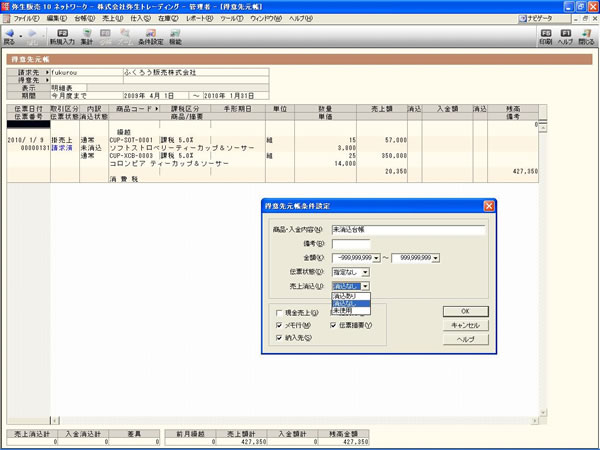Click the 戻る back arrow icon
Screen dimensions: 600x450
[x=10, y=33]
